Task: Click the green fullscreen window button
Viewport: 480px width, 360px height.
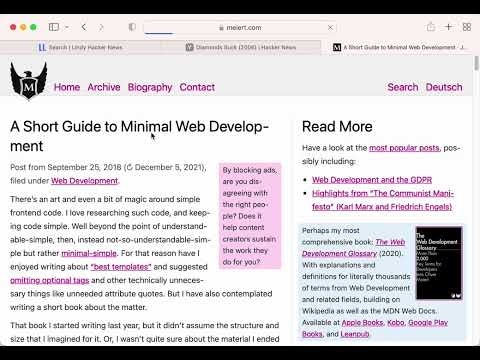Action: [33, 27]
